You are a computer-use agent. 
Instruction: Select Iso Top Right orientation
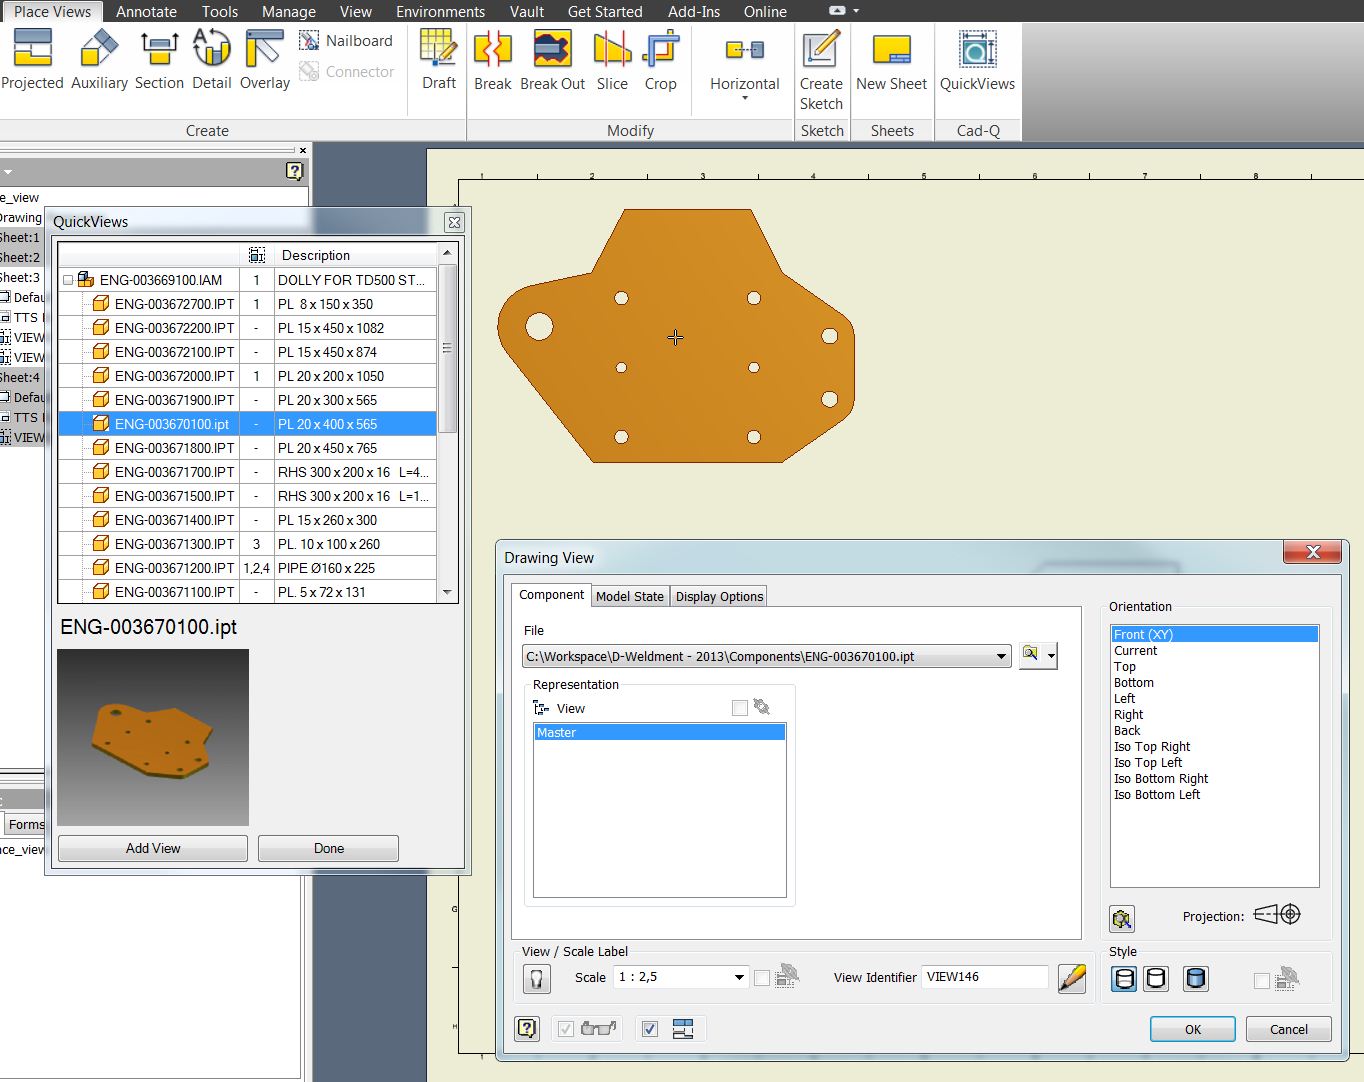tap(1152, 747)
